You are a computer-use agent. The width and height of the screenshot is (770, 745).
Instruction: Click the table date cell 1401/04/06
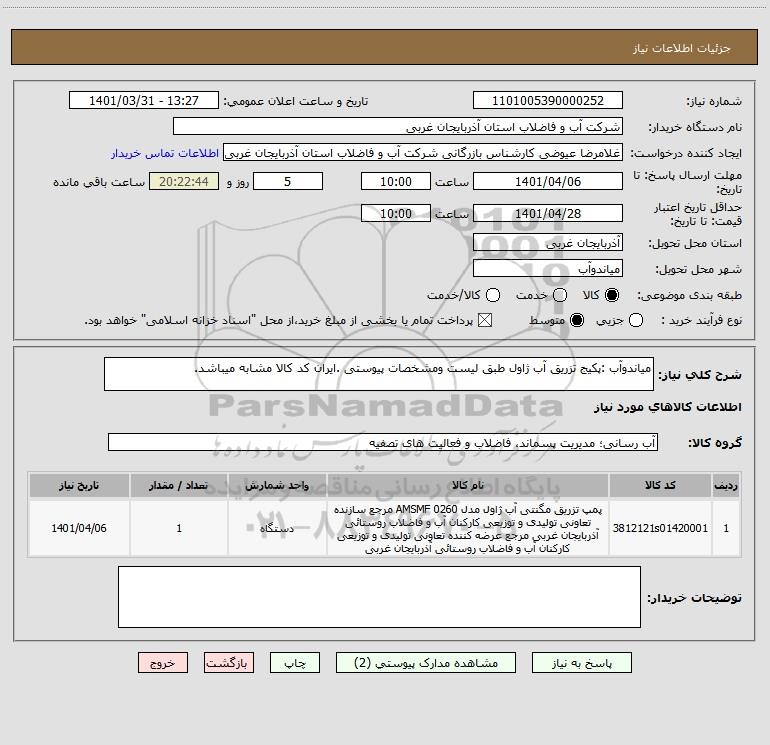pos(79,528)
